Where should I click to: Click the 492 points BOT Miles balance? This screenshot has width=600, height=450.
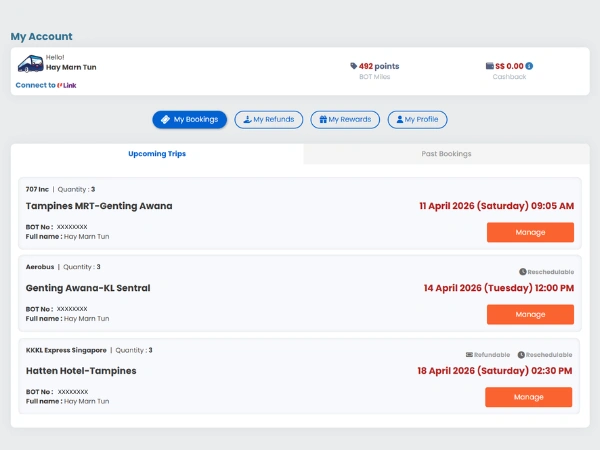point(378,67)
